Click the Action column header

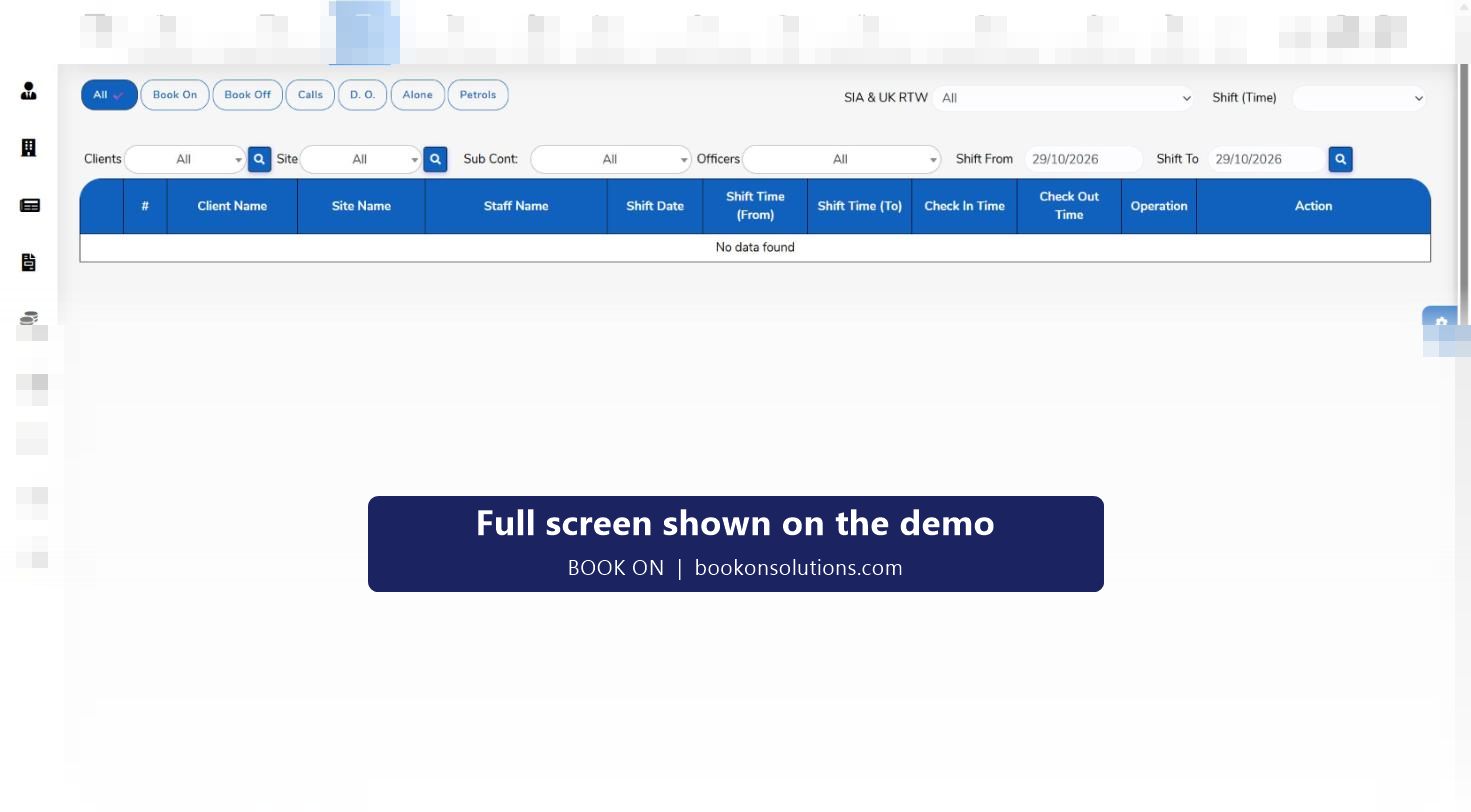(1314, 206)
